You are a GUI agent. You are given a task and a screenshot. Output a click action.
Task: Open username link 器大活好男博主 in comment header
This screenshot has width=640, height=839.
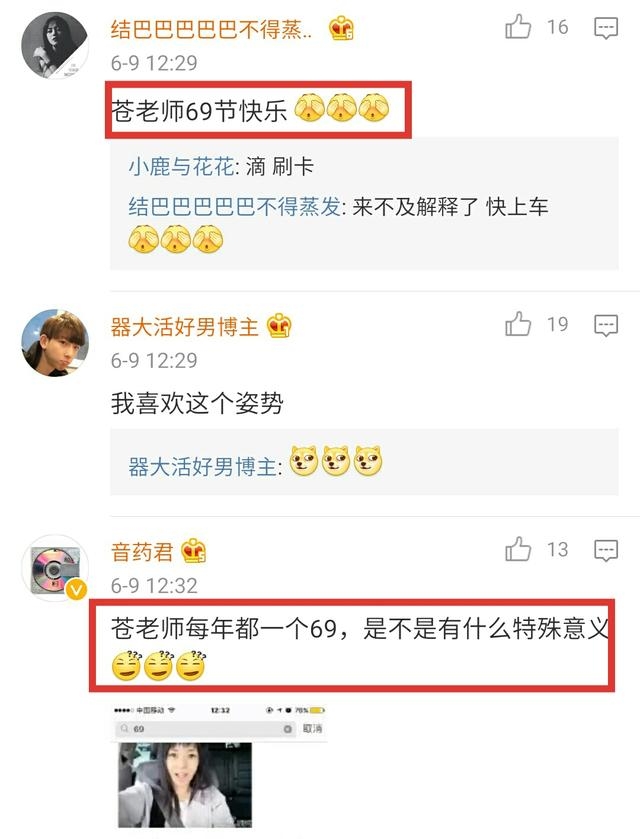click(185, 326)
